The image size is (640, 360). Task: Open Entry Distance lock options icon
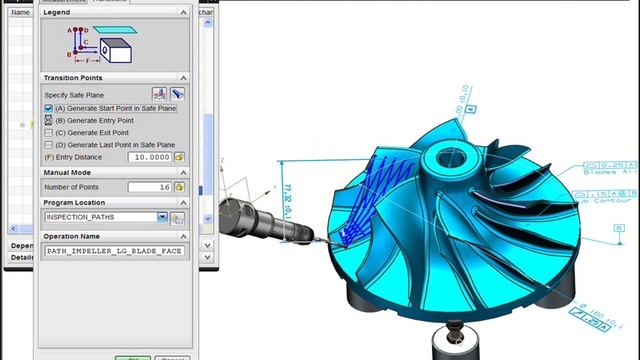[x=179, y=157]
